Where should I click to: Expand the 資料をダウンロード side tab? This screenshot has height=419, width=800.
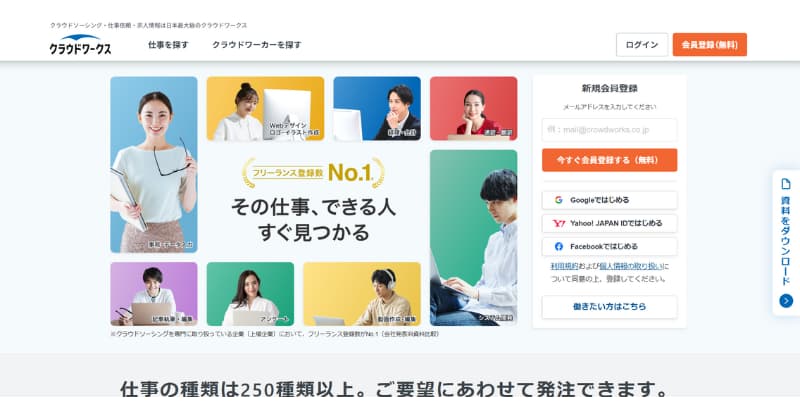coord(786,243)
